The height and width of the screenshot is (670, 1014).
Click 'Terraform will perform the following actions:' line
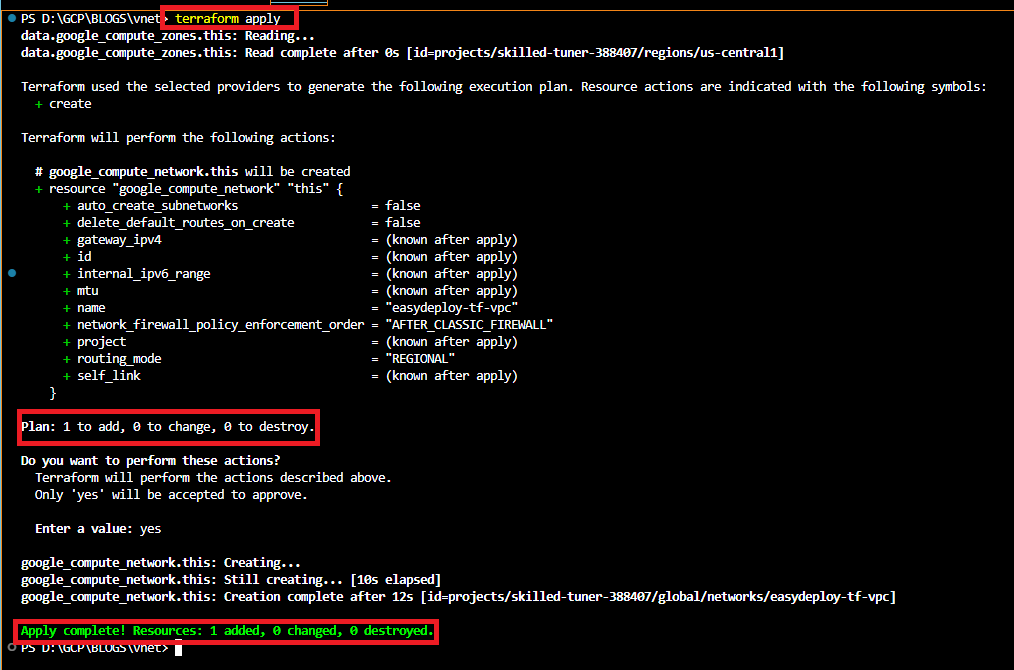tap(178, 138)
